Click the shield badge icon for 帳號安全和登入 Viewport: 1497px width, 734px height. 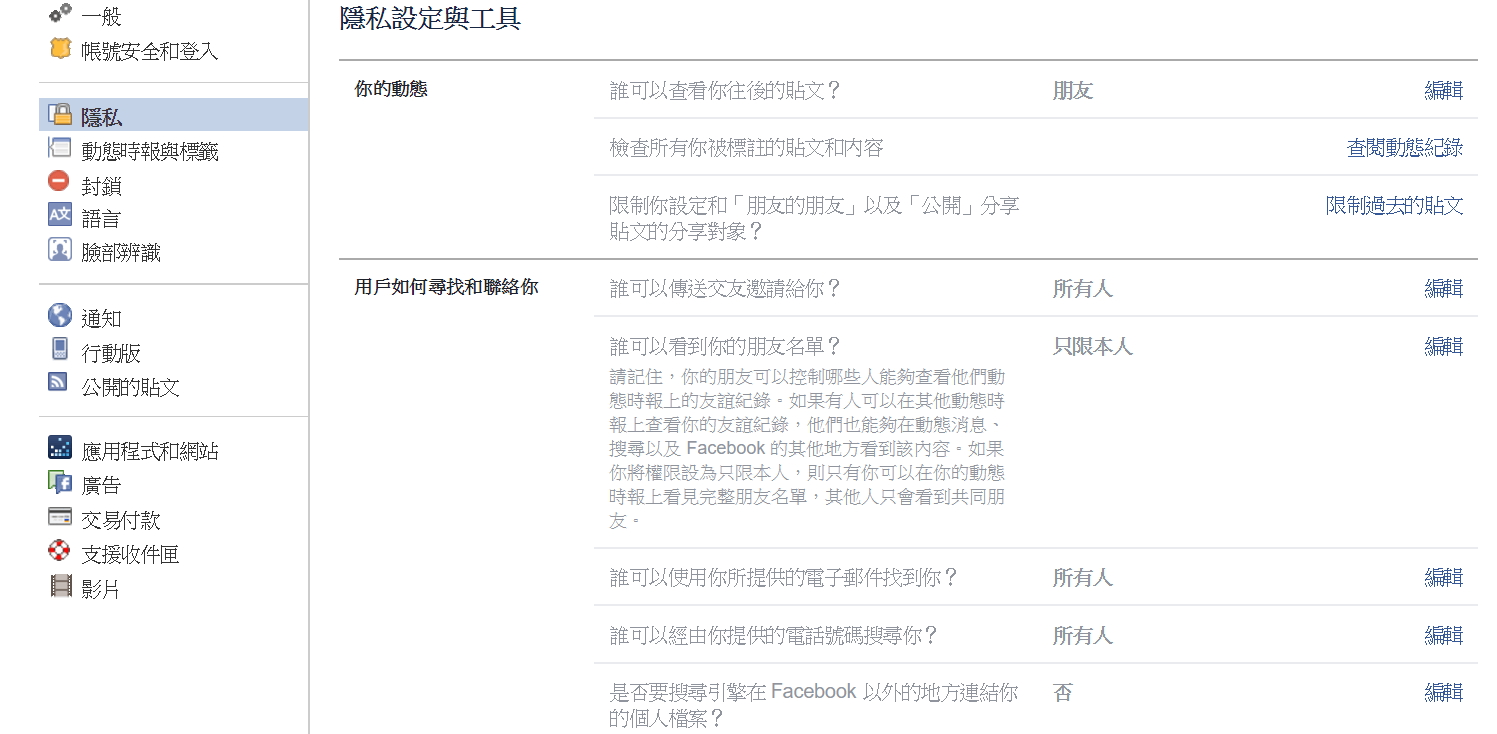(60, 49)
